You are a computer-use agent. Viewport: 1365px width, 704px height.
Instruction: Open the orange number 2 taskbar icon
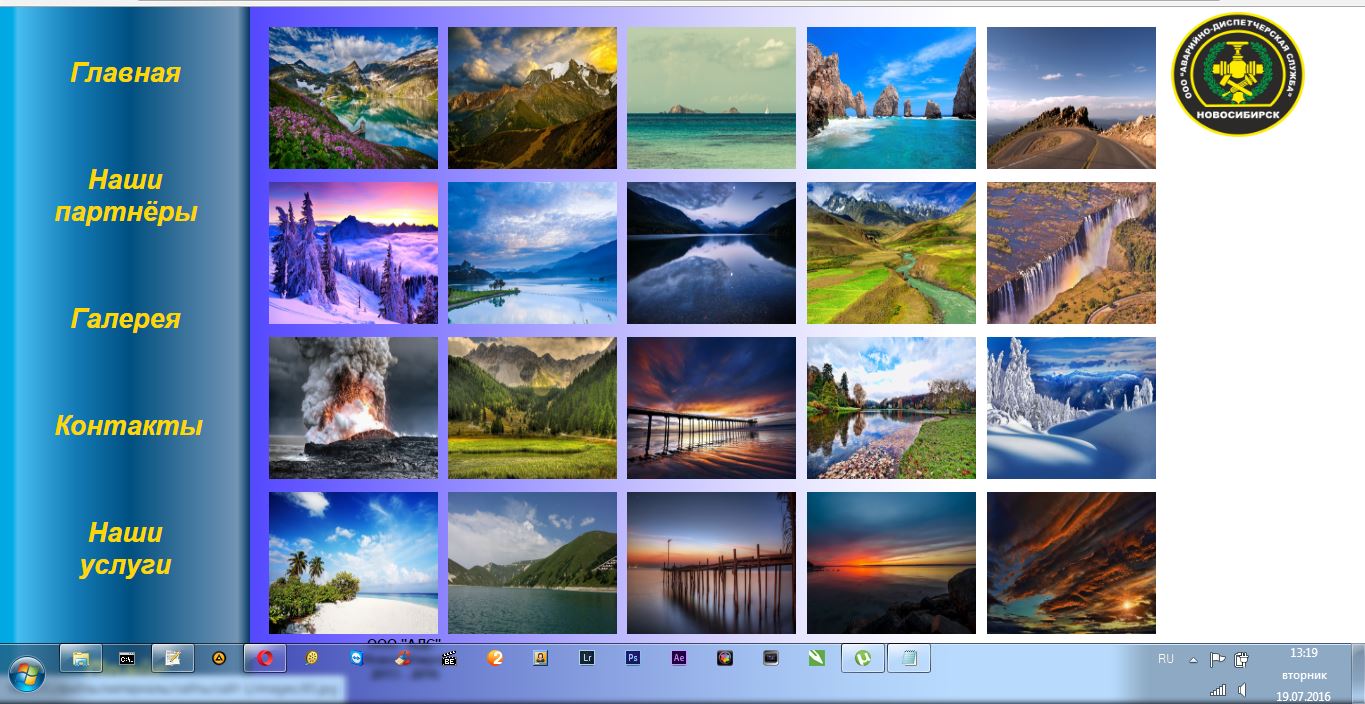click(495, 658)
